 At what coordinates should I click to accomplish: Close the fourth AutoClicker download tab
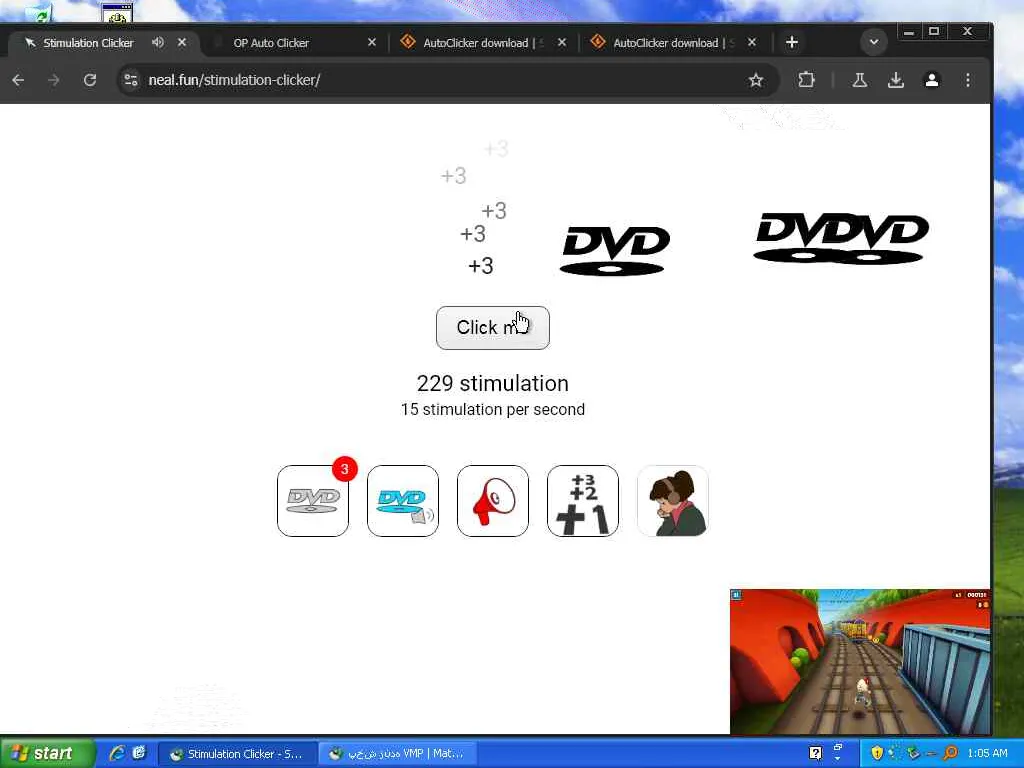[x=752, y=42]
